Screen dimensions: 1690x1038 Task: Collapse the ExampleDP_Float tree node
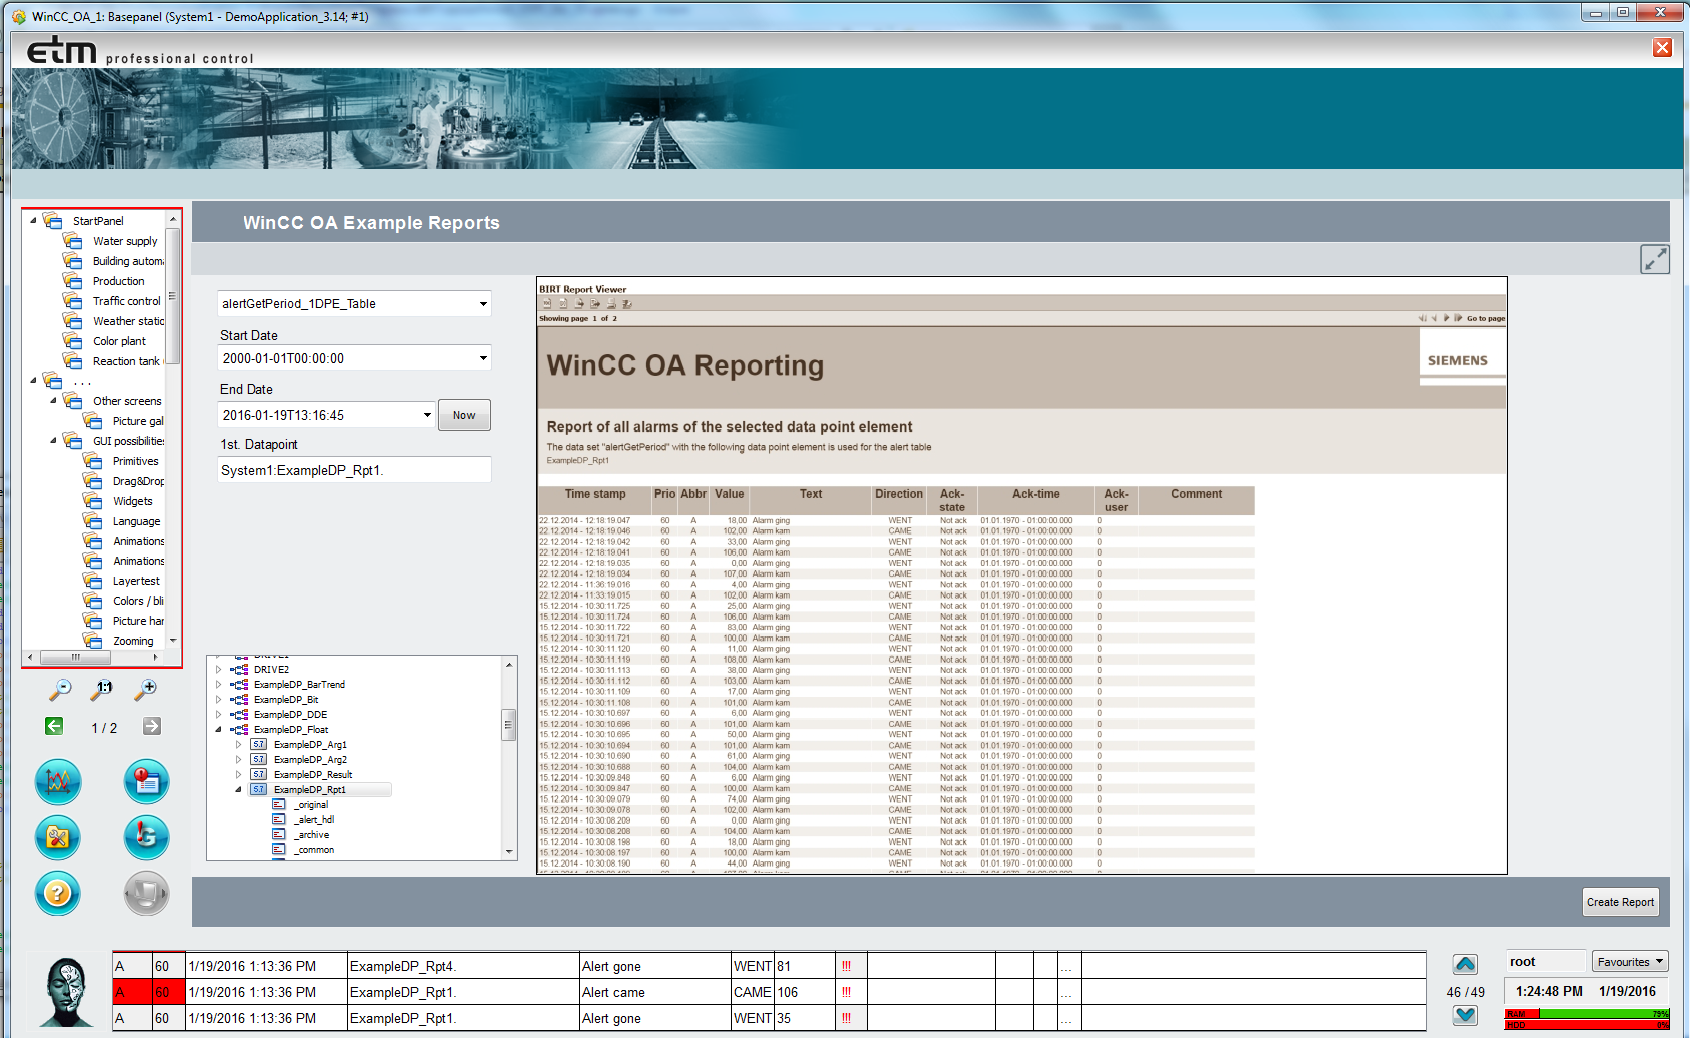point(219,730)
